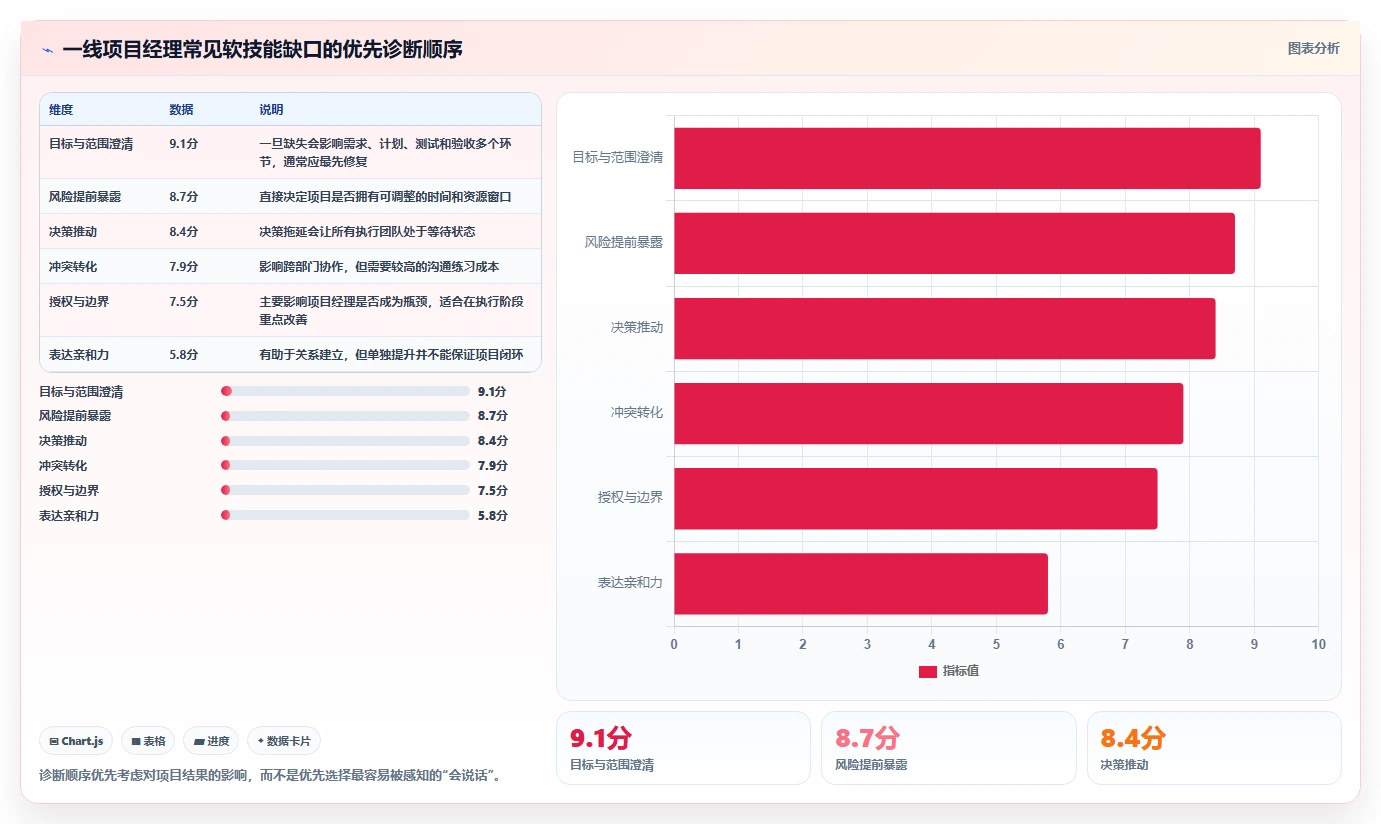The width and height of the screenshot is (1381, 824).
Task: Click the 决策推动 progress bar
Action: coord(345,441)
